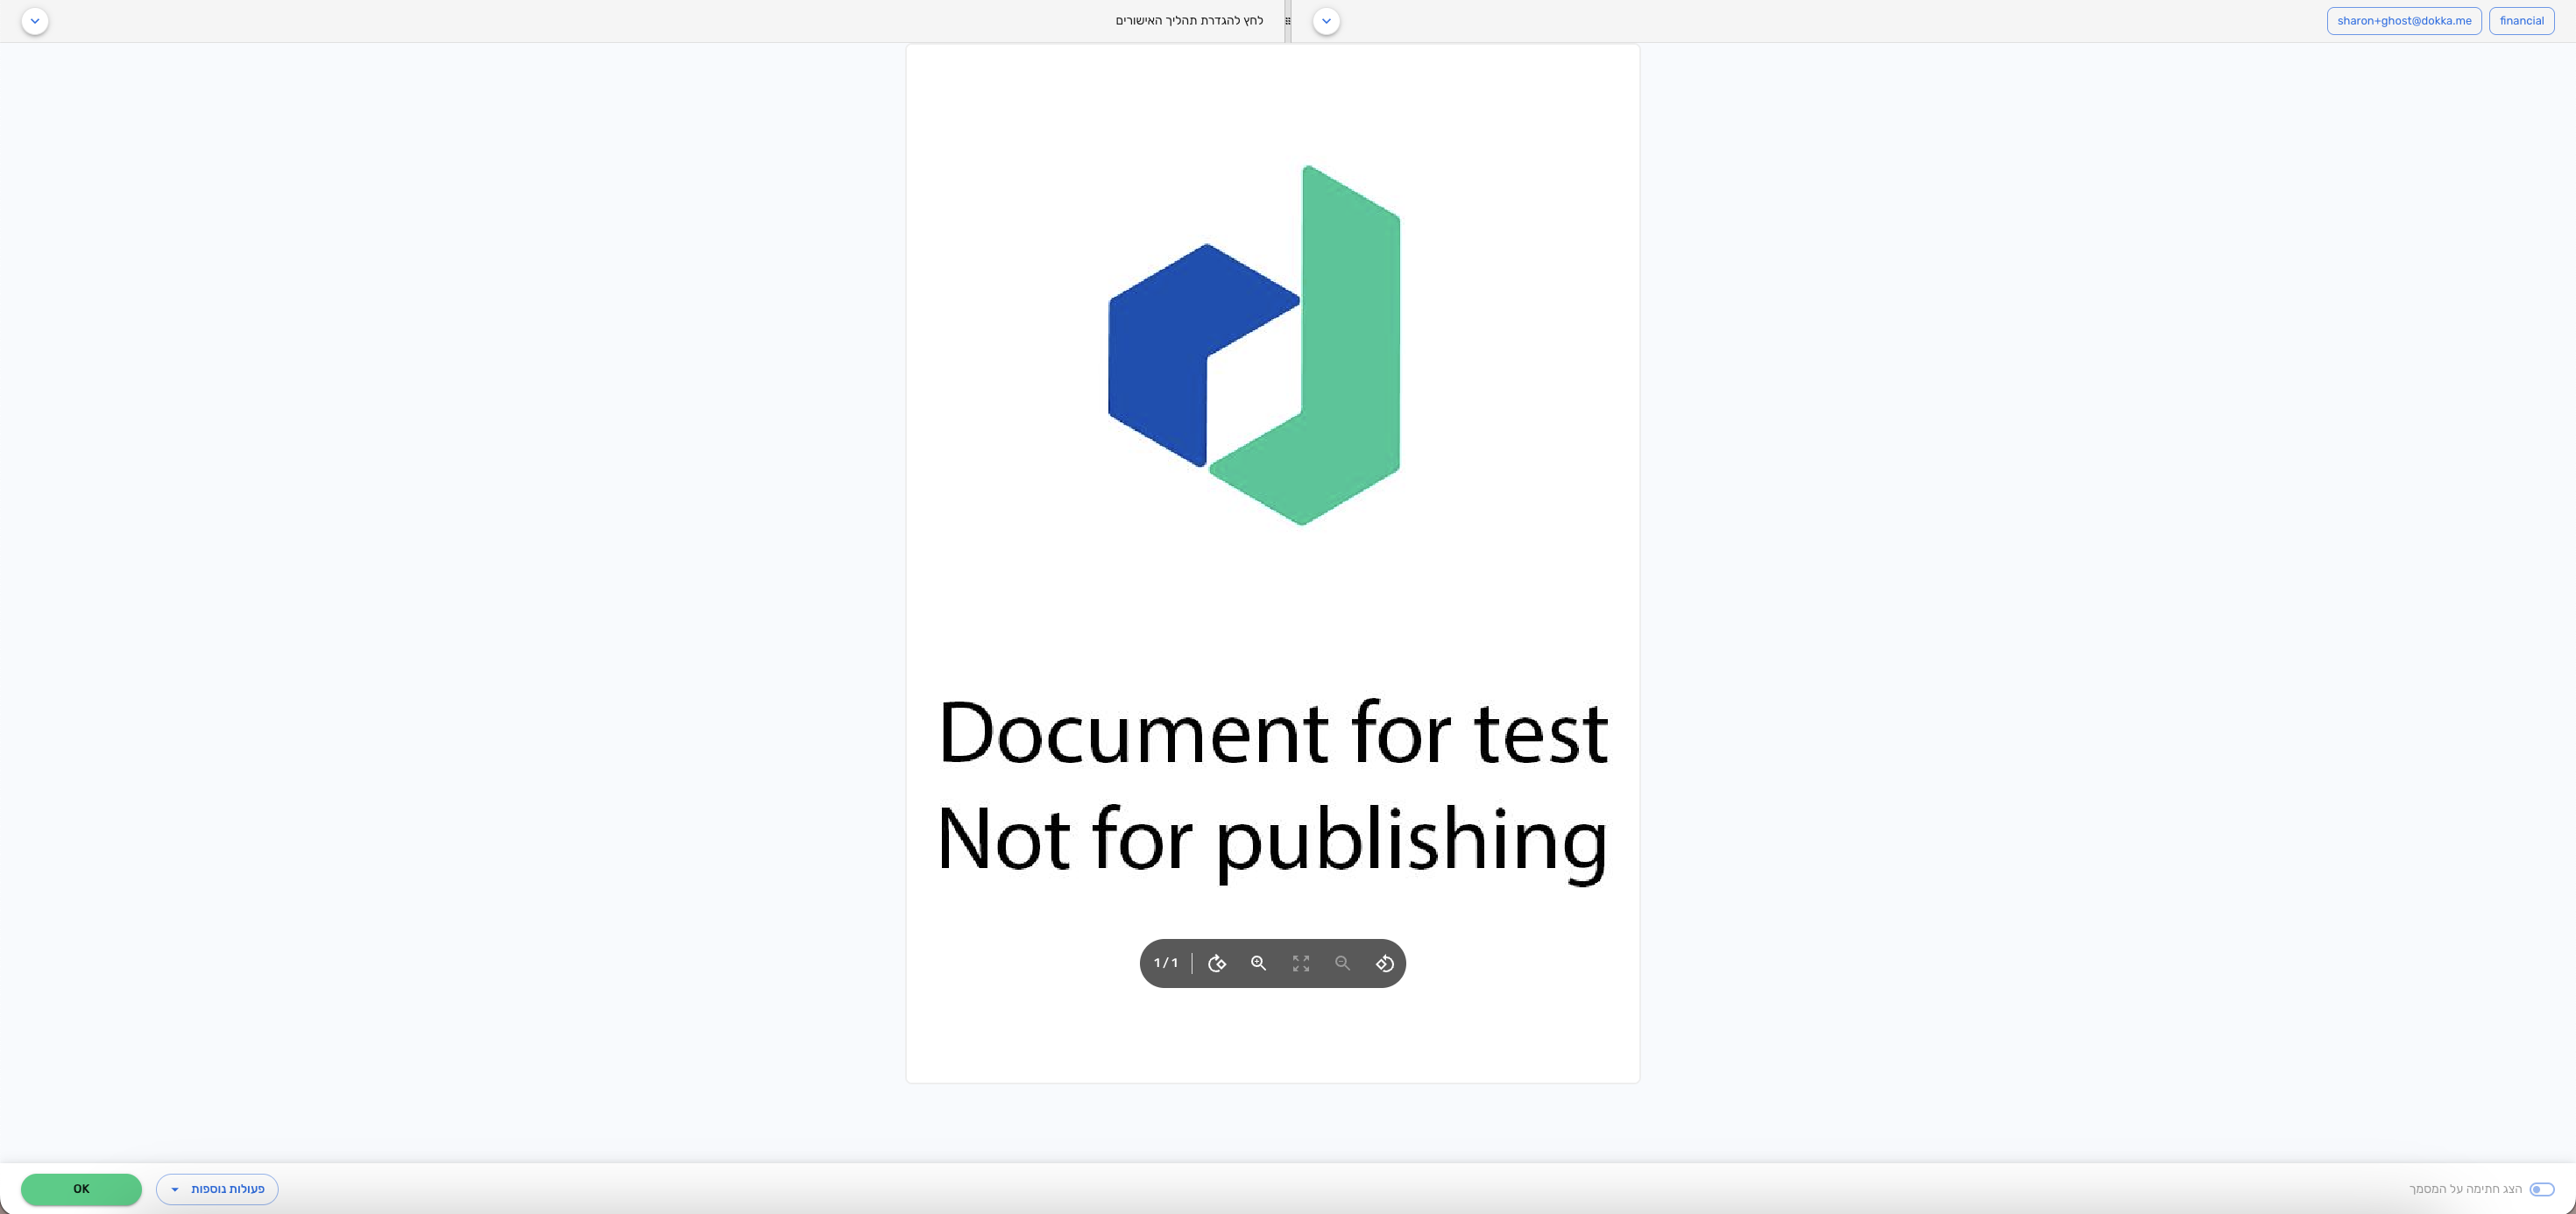
Task: Click the 'Document for test' text
Action: 1272,733
